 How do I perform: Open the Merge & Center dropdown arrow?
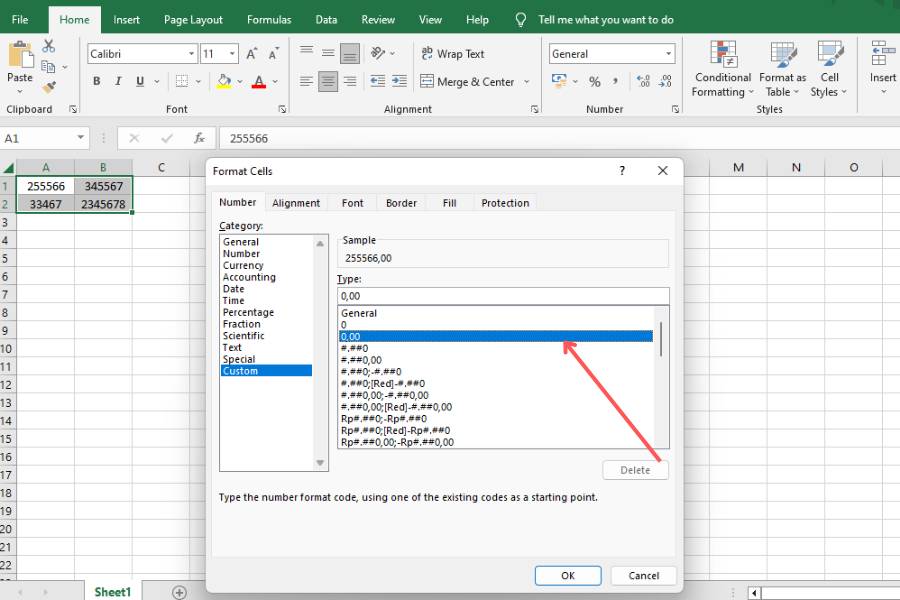pos(526,82)
